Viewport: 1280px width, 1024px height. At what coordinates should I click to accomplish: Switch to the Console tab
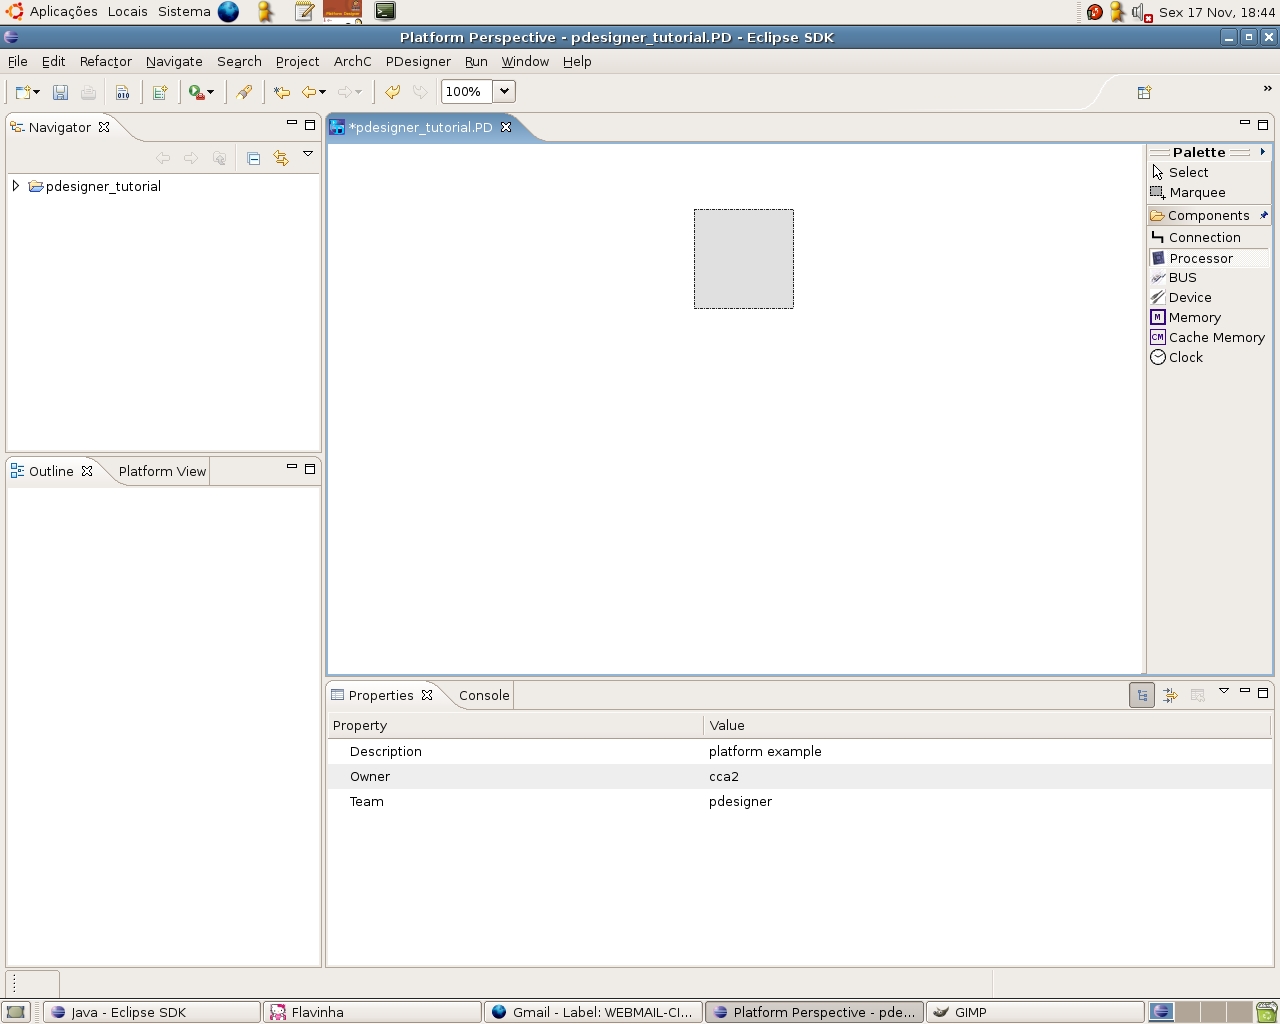click(484, 695)
